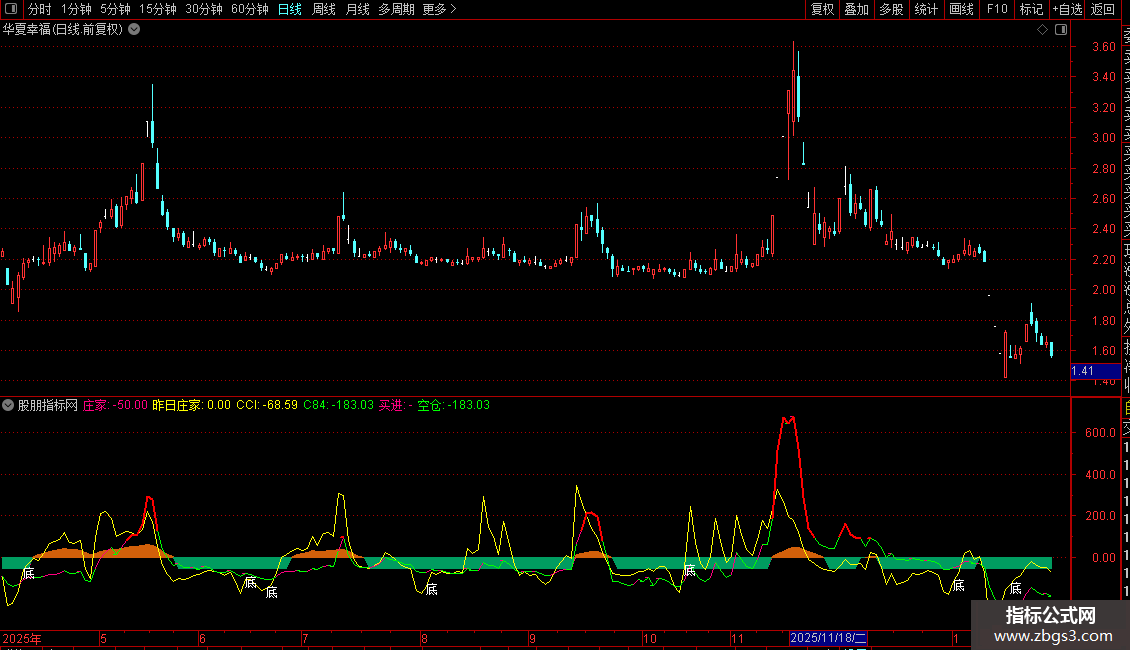Click the C84: -183.03 value
The width and height of the screenshot is (1130, 650).
click(x=339, y=405)
